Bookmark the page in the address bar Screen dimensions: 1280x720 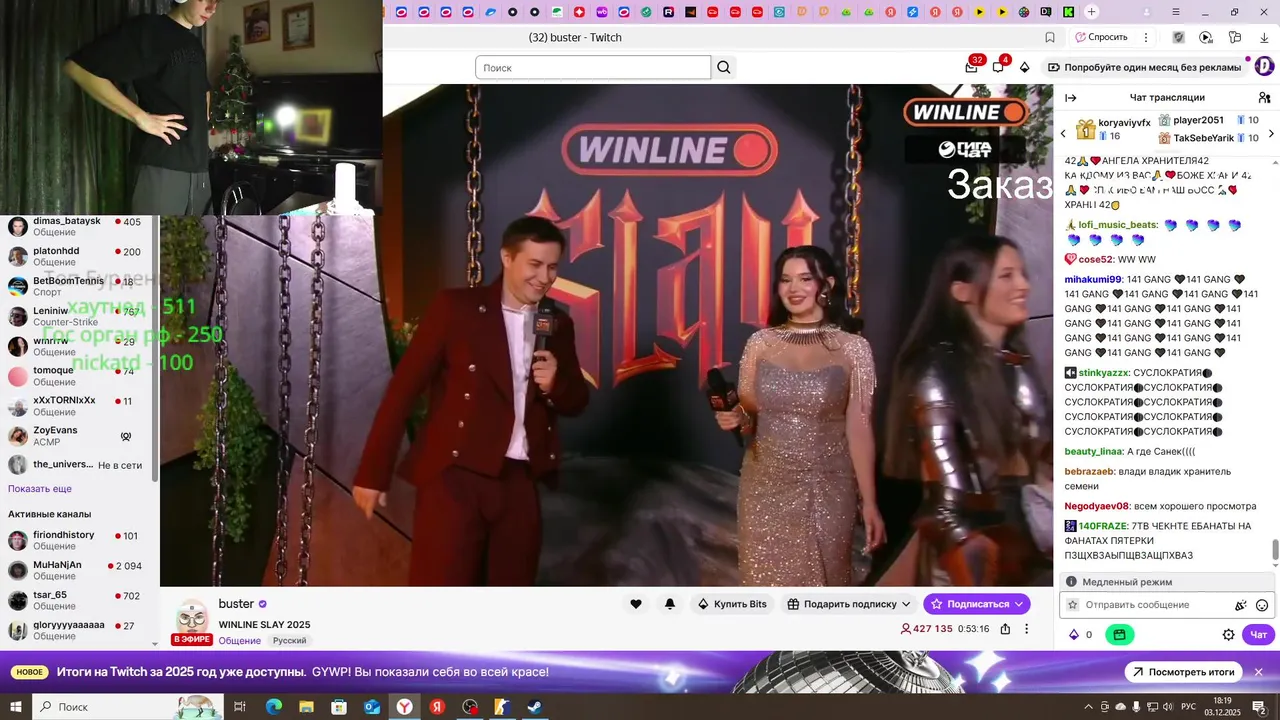(x=1050, y=37)
